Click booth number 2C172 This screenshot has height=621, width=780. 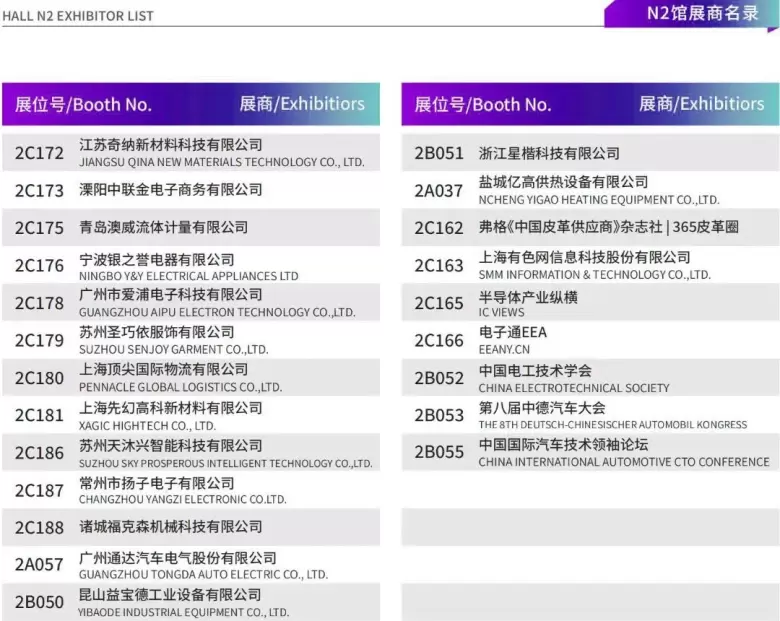point(39,153)
